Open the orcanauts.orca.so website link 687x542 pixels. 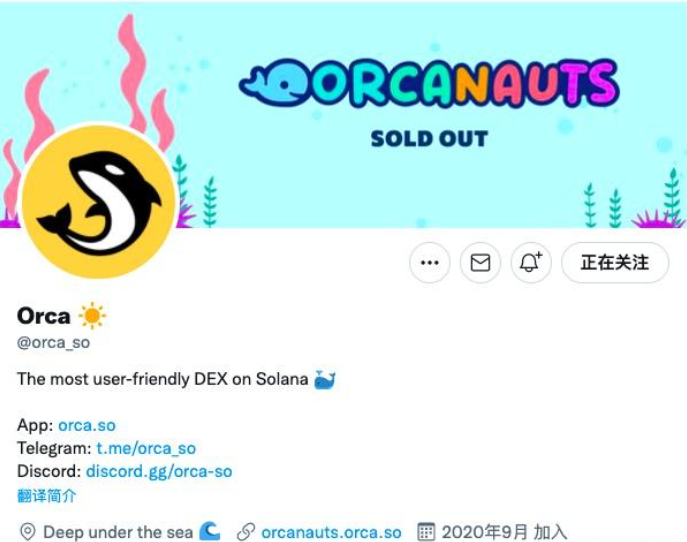(331, 532)
